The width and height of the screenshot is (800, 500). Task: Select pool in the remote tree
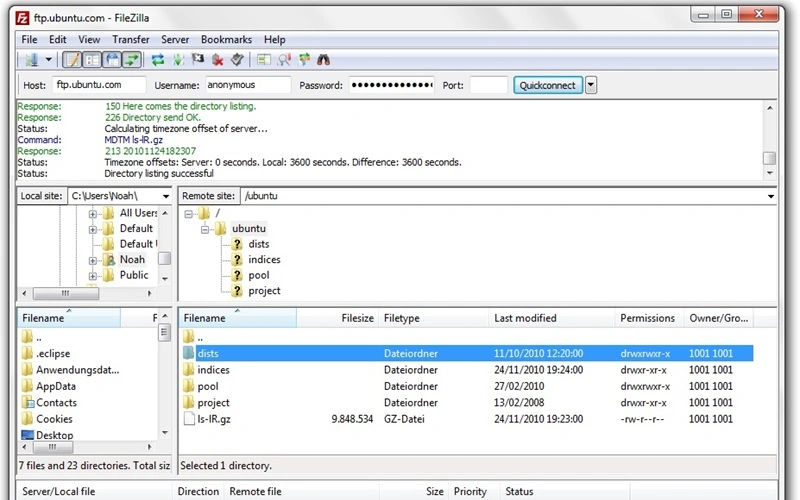259,276
